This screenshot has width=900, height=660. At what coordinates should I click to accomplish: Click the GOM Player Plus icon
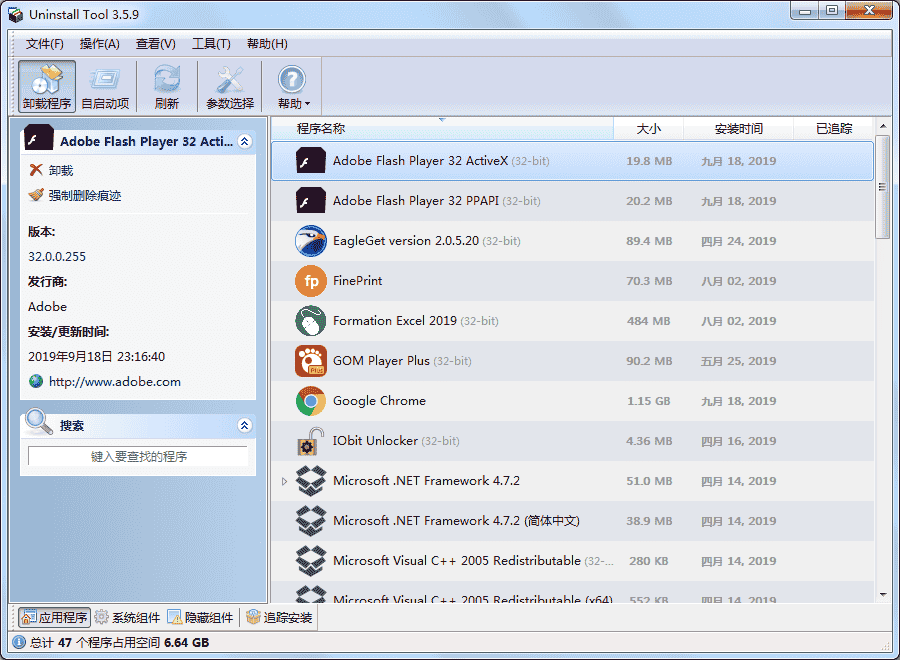(x=311, y=360)
